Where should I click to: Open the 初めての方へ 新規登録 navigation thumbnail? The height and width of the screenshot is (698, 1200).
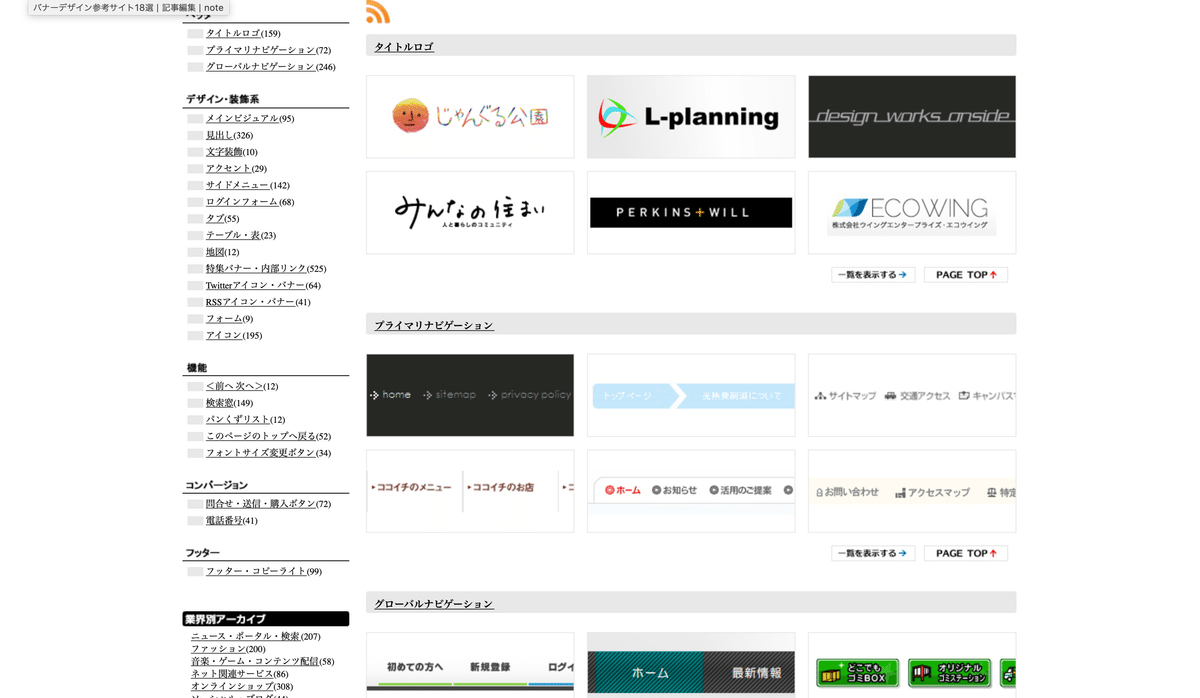click(x=470, y=664)
